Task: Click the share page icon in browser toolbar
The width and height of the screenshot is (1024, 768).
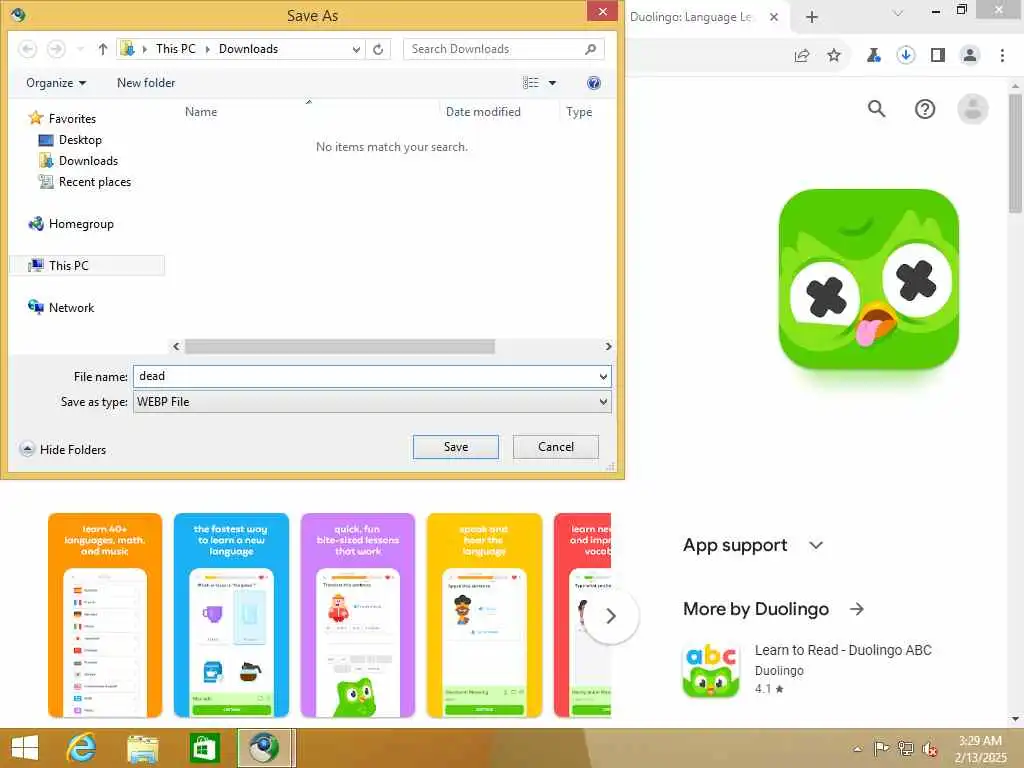Action: 802,56
